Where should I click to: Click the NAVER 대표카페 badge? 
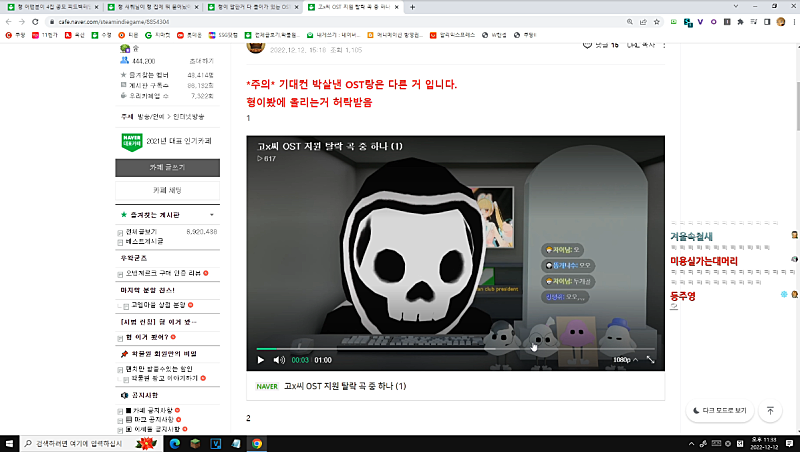(132, 142)
